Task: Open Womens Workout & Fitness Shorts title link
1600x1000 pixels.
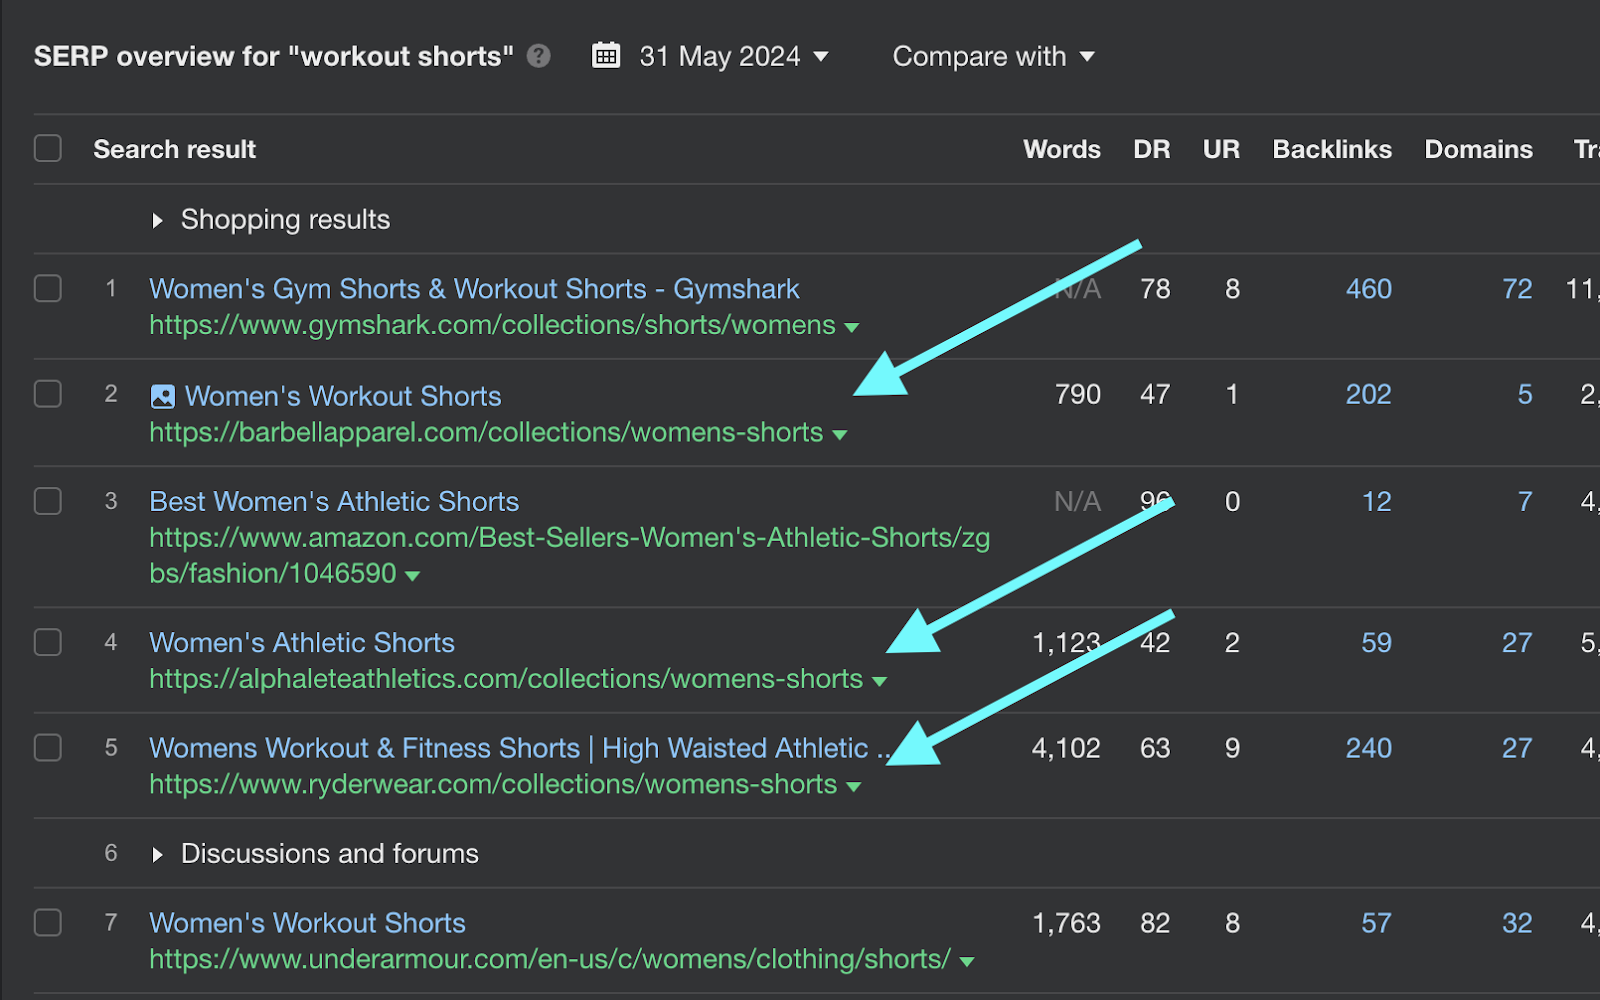Action: point(519,748)
